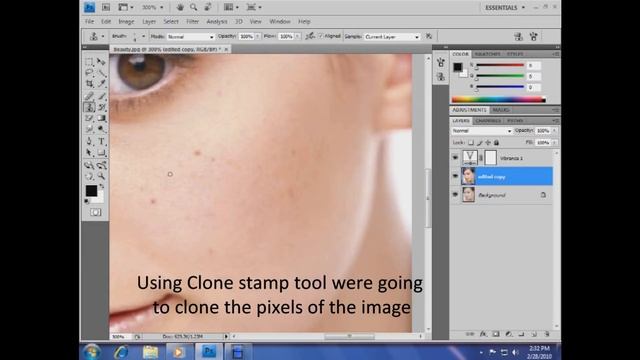Select the History Brush tool
The height and width of the screenshot is (360, 640).
click(101, 107)
